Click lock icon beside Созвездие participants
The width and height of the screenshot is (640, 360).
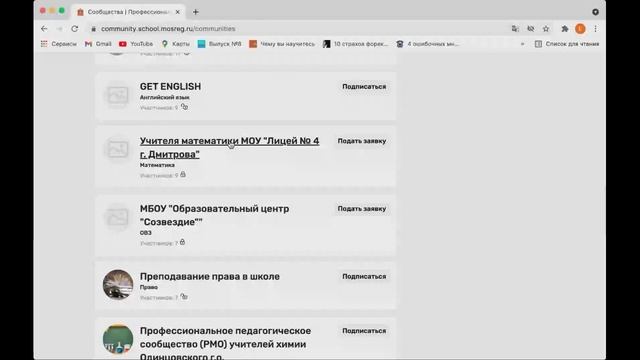[182, 242]
